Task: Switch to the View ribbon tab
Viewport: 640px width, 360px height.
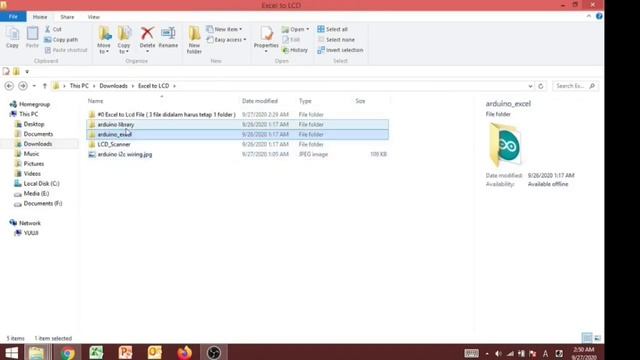Action: 93,17
